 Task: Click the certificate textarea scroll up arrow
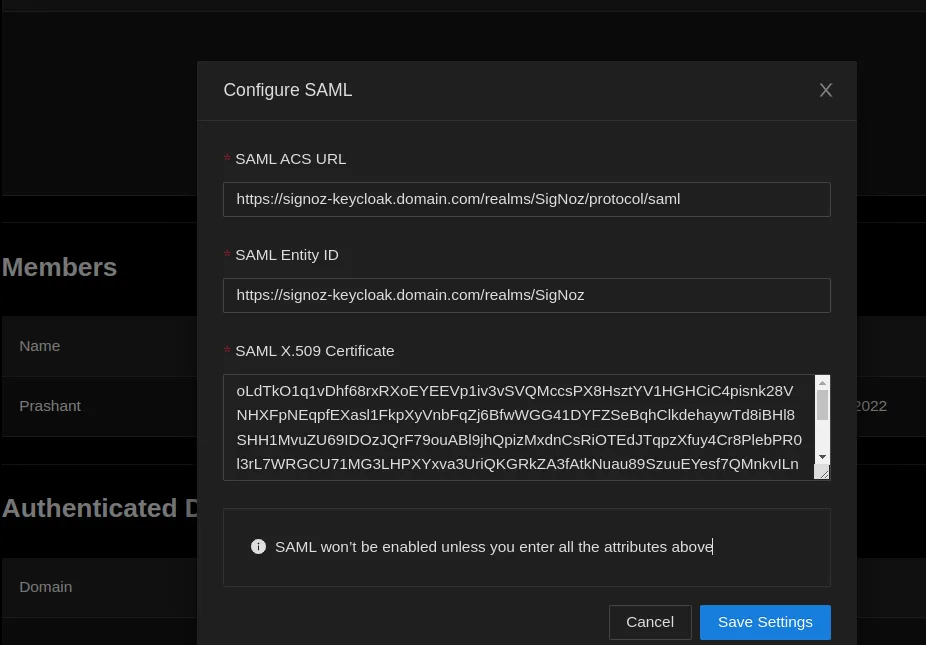[822, 383]
